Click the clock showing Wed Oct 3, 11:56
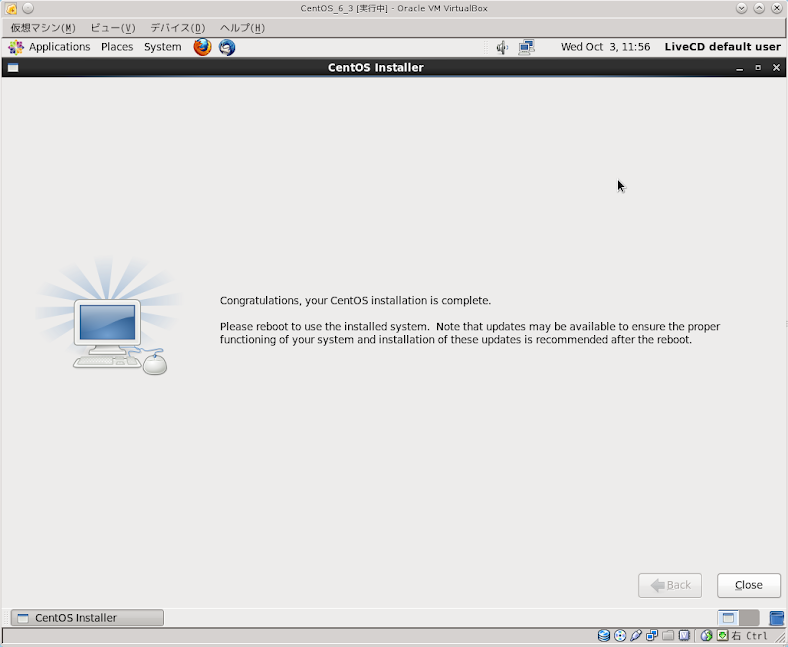This screenshot has height=647, width=788. (x=605, y=47)
